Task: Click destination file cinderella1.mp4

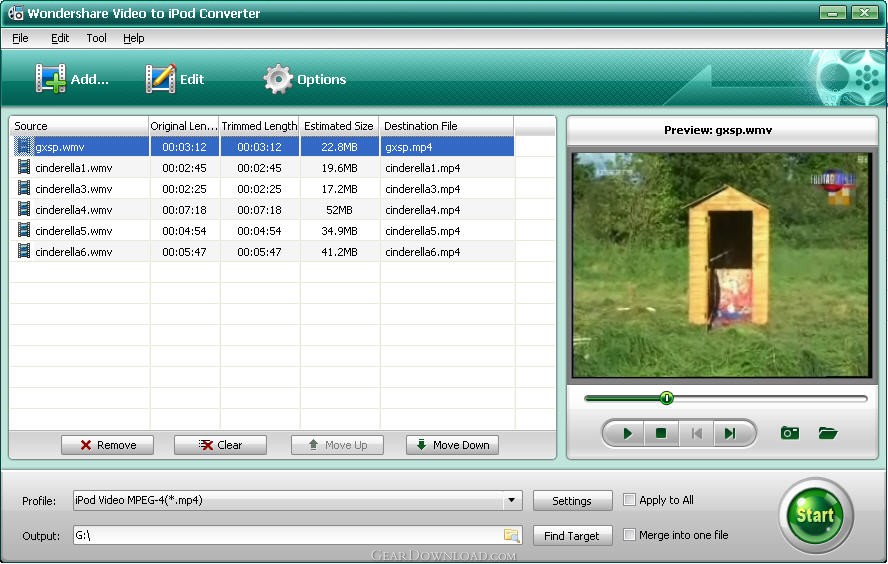Action: pyautogui.click(x=422, y=168)
